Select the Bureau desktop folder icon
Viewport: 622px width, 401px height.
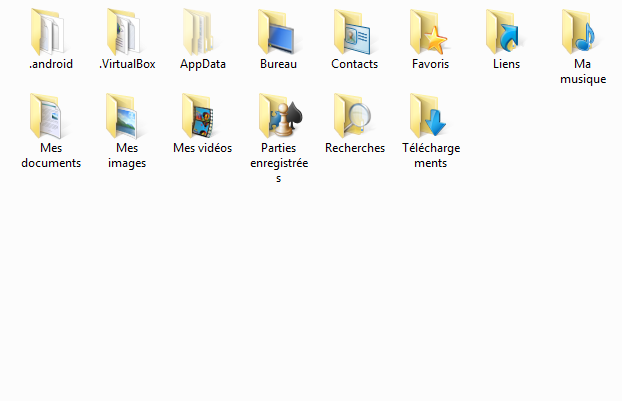pyautogui.click(x=276, y=32)
